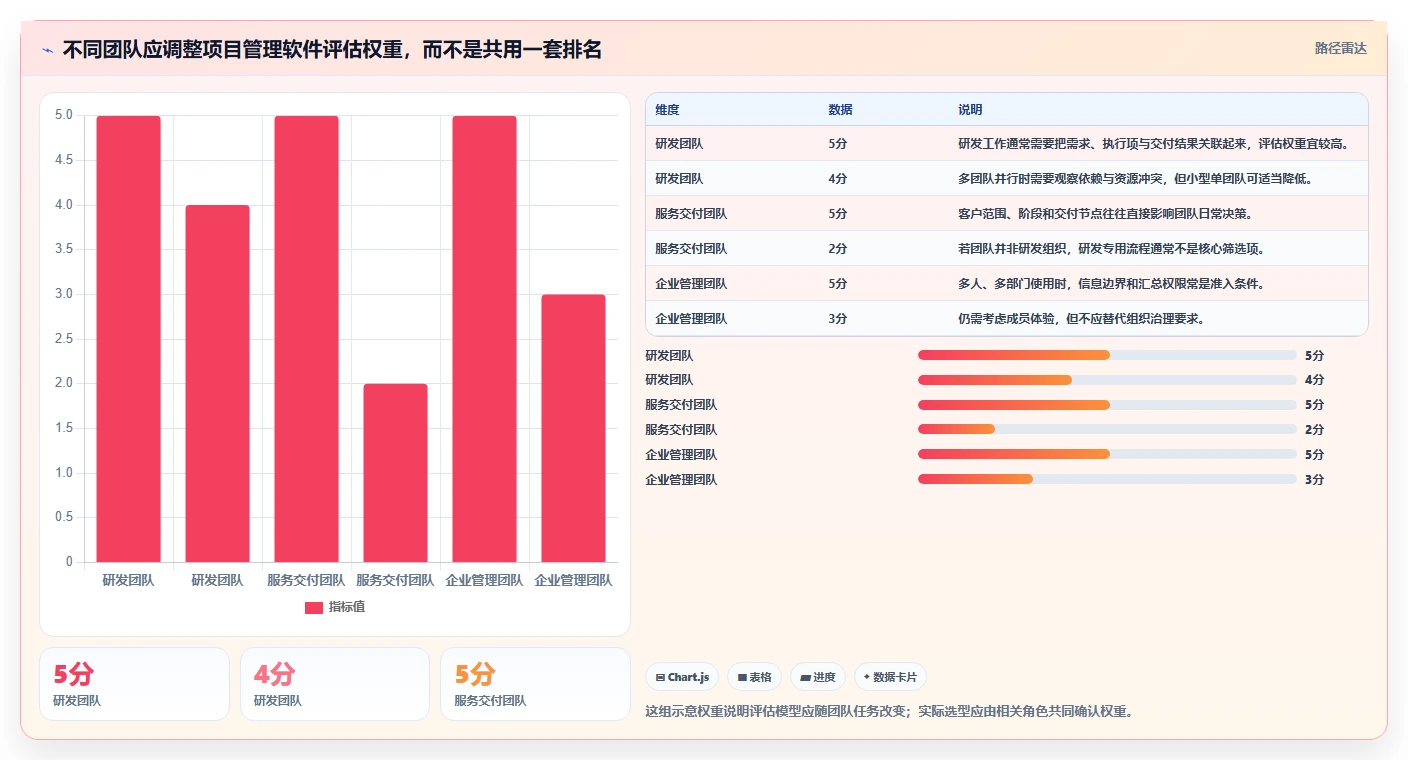The height and width of the screenshot is (760, 1408).
Task: Open the 5分 研发团队 data card
Action: point(134,684)
